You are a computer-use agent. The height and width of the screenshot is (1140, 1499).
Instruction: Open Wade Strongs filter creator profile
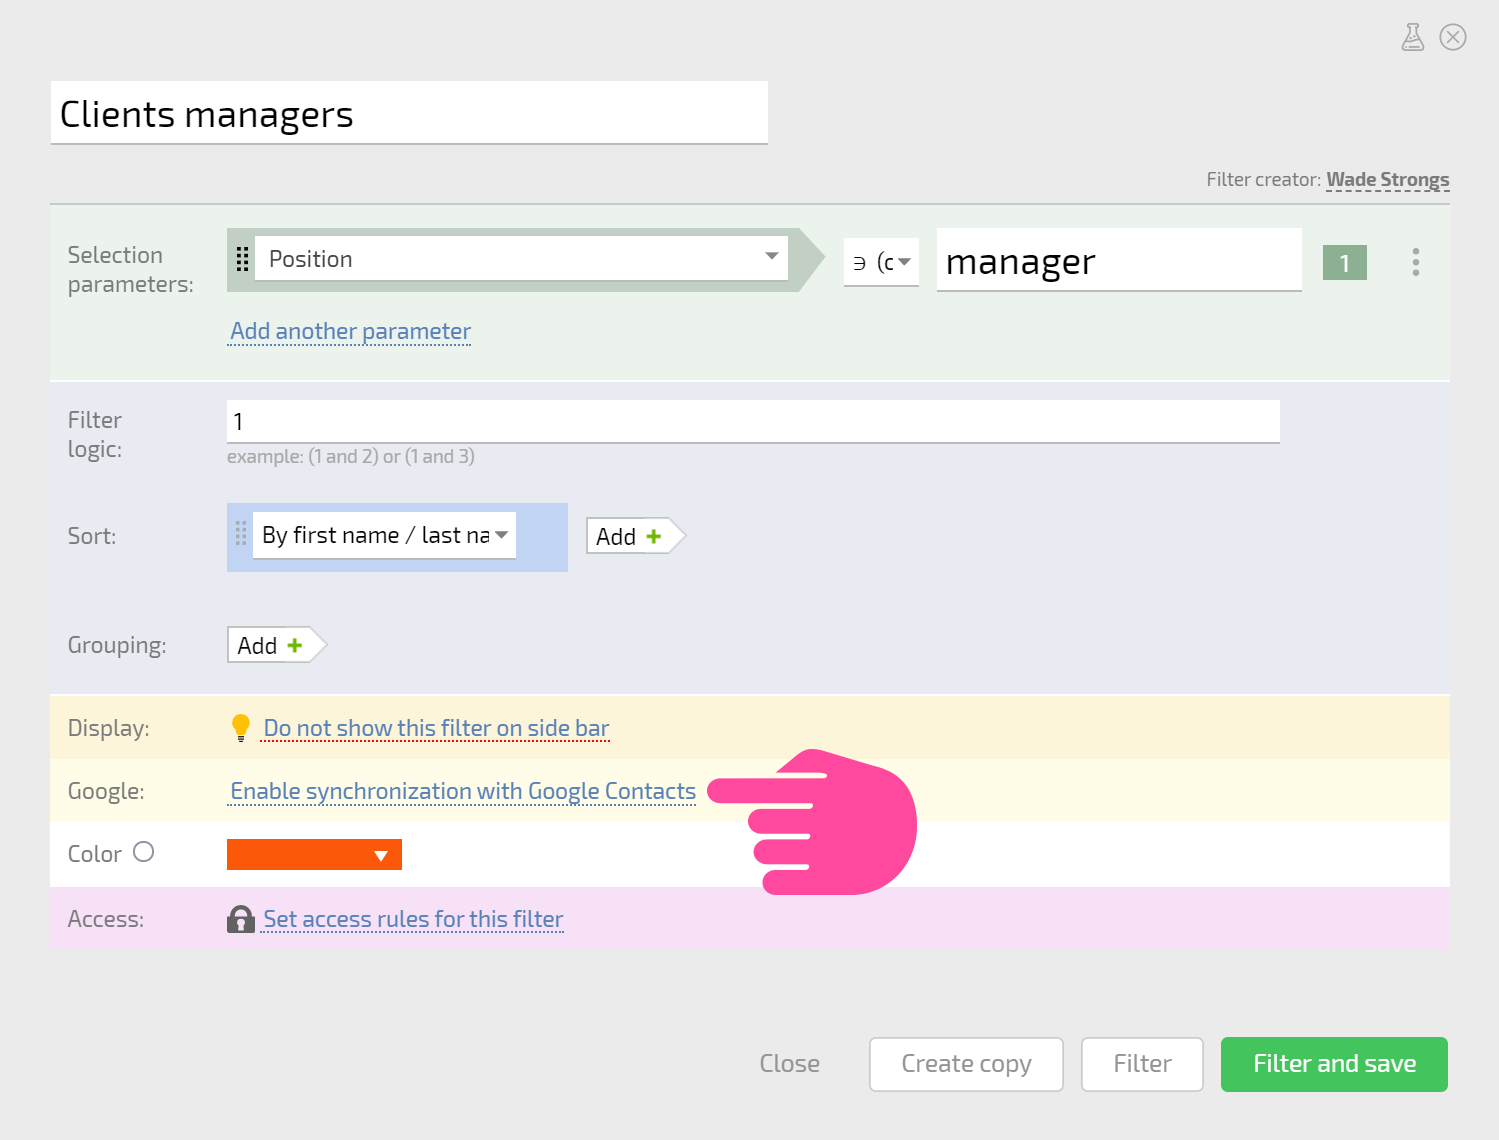point(1387,180)
